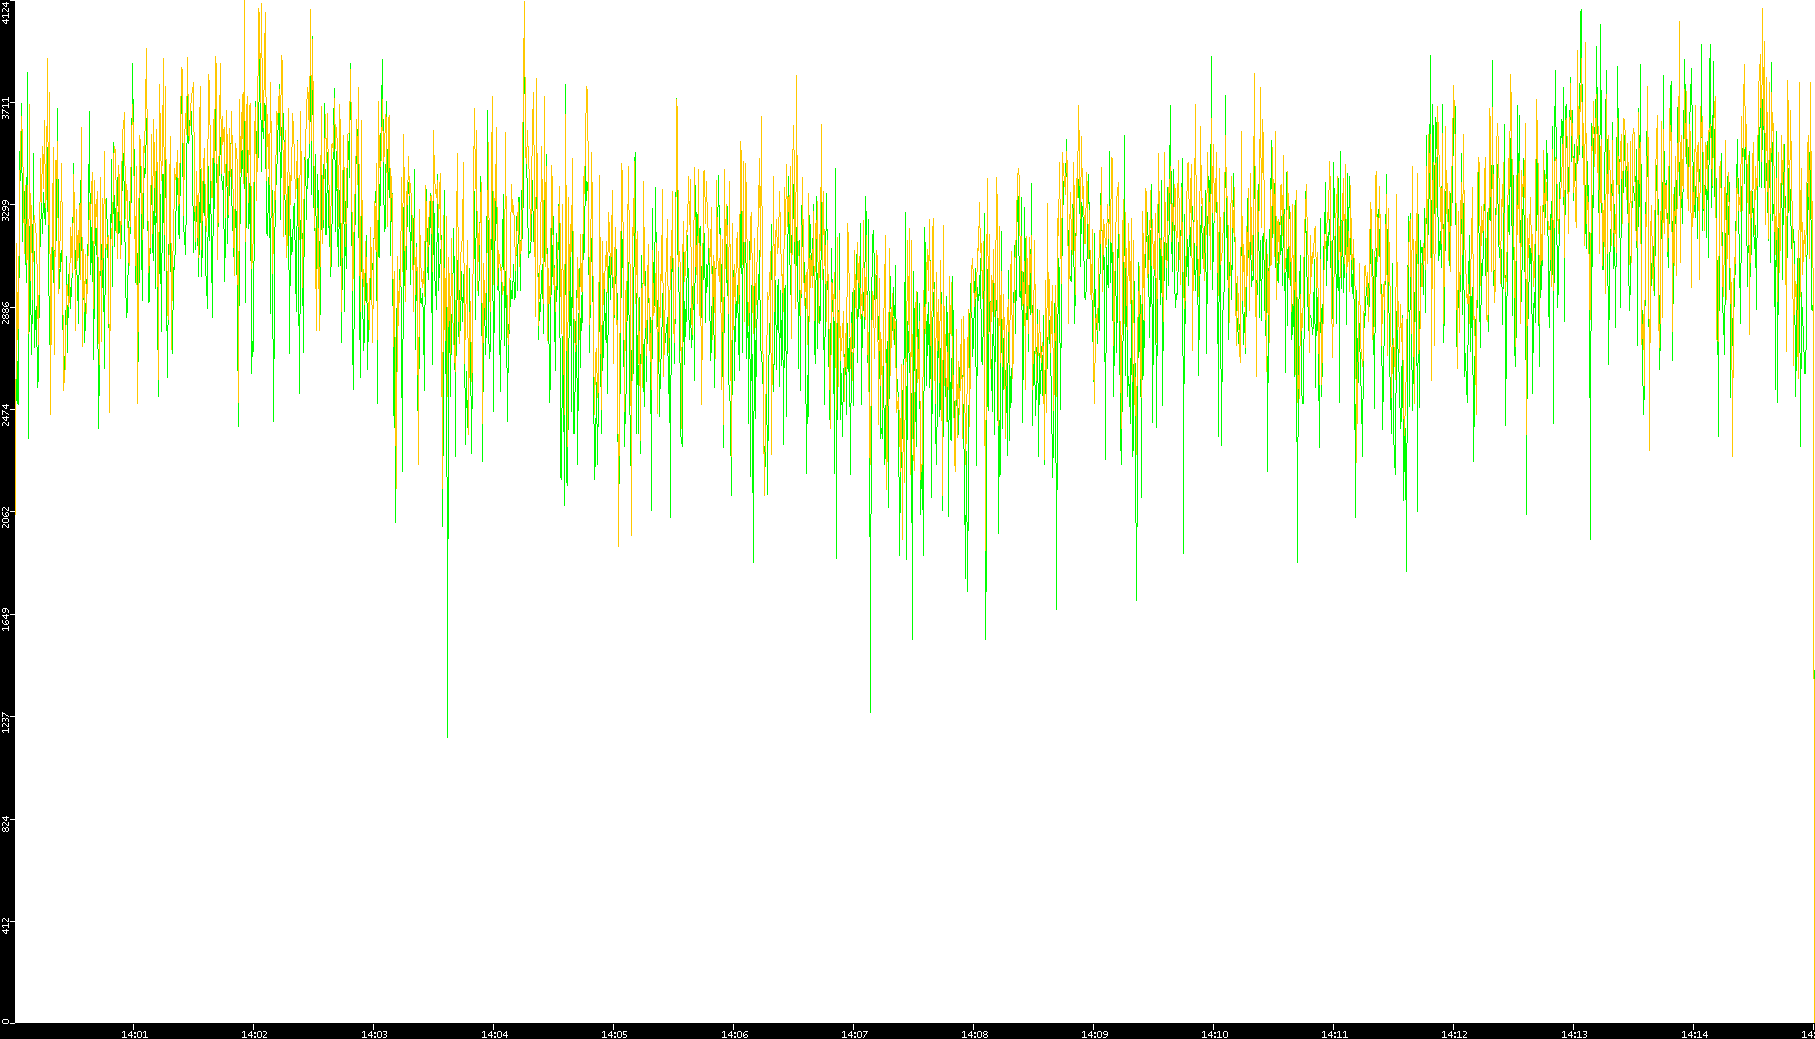Select the 1649 value axis label
The height and width of the screenshot is (1039, 1815).
[7, 619]
